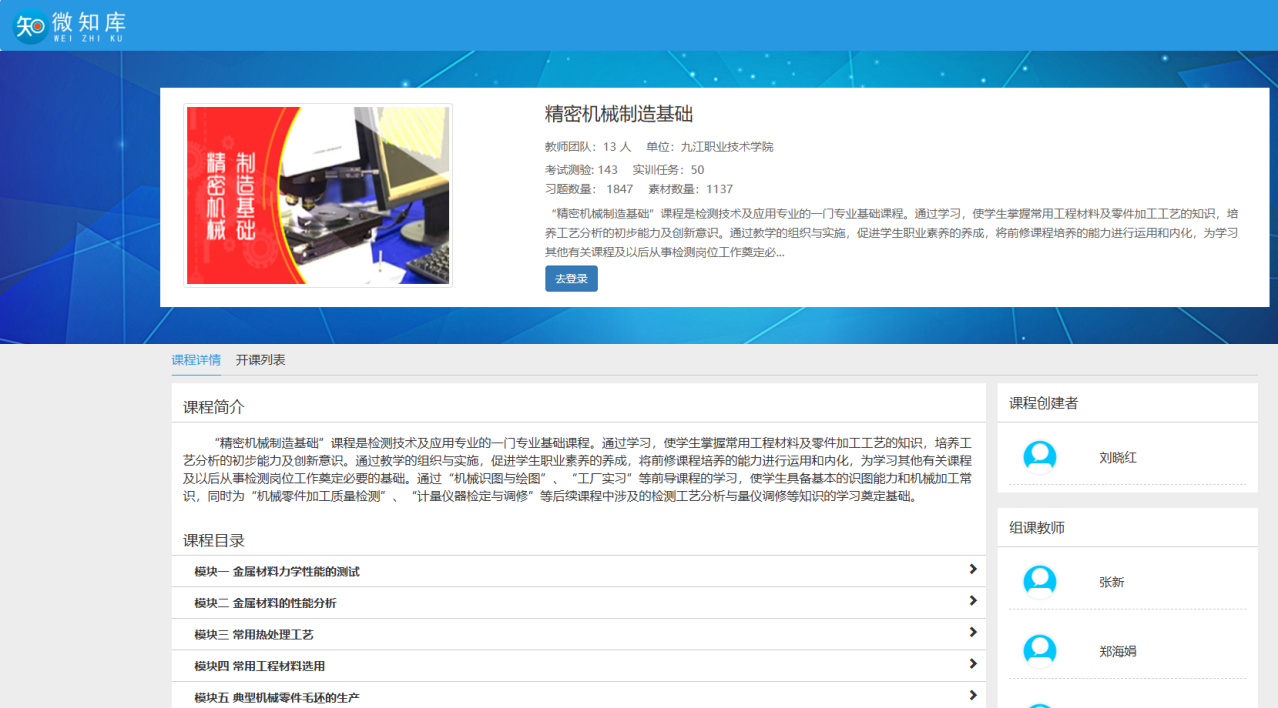Expand chevron for 模块一 金属材料力学性能的测试

coord(972,570)
